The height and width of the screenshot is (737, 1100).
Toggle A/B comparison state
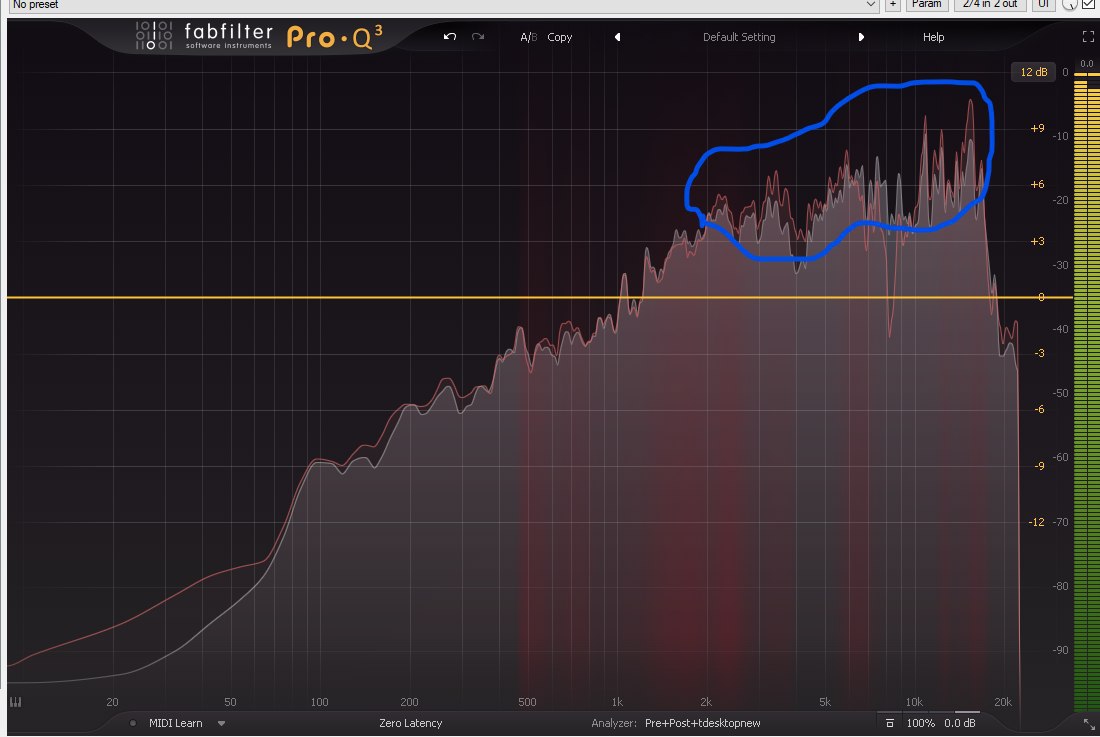(x=528, y=37)
